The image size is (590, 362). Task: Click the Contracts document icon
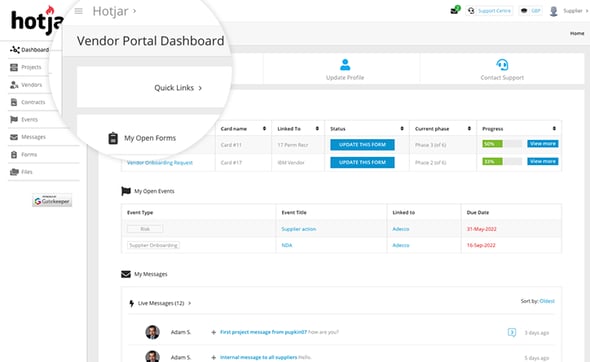tap(14, 102)
